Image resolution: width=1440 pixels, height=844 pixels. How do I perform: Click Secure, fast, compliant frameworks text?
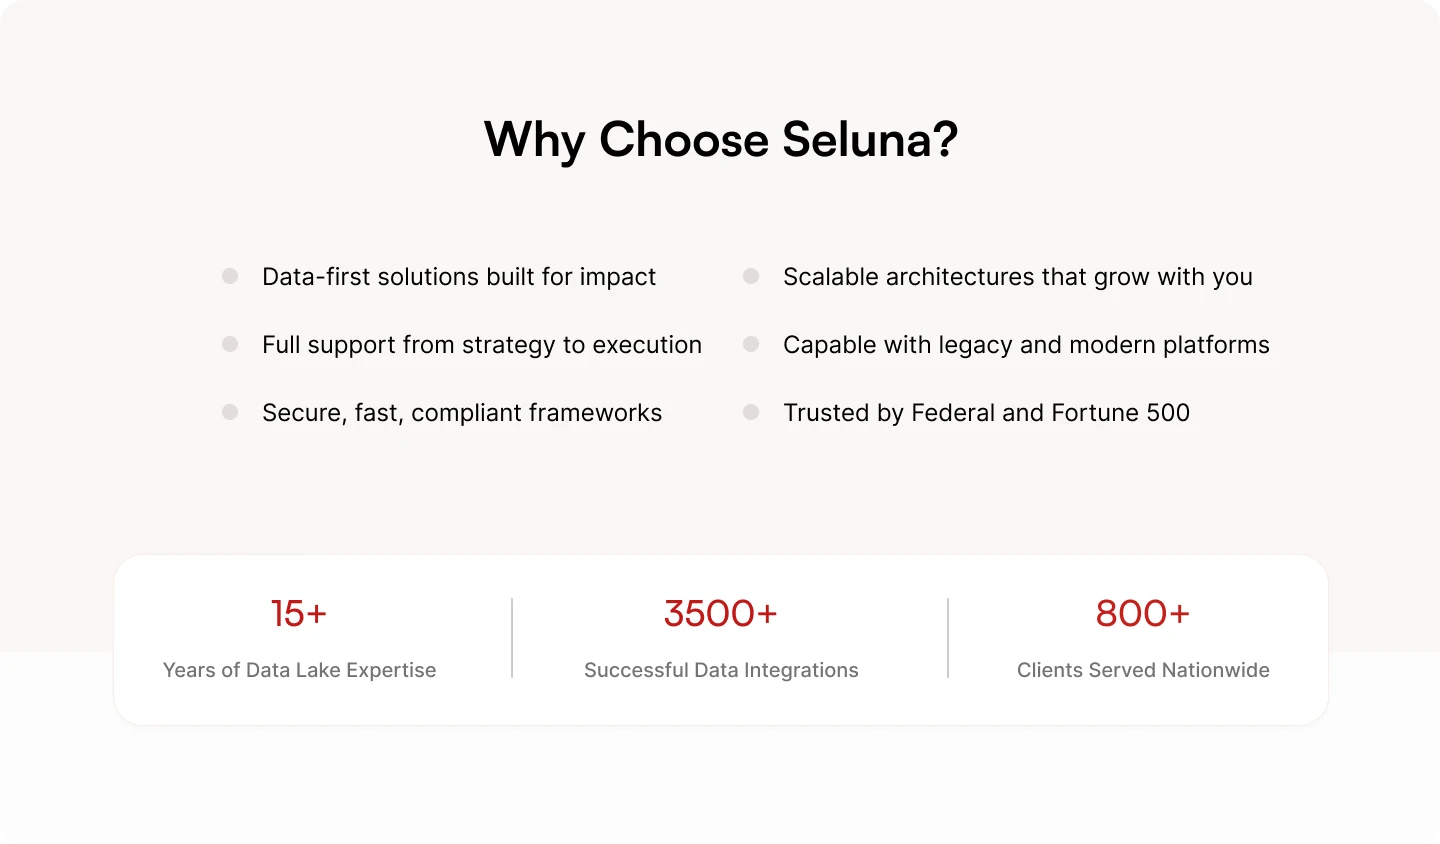coord(462,413)
